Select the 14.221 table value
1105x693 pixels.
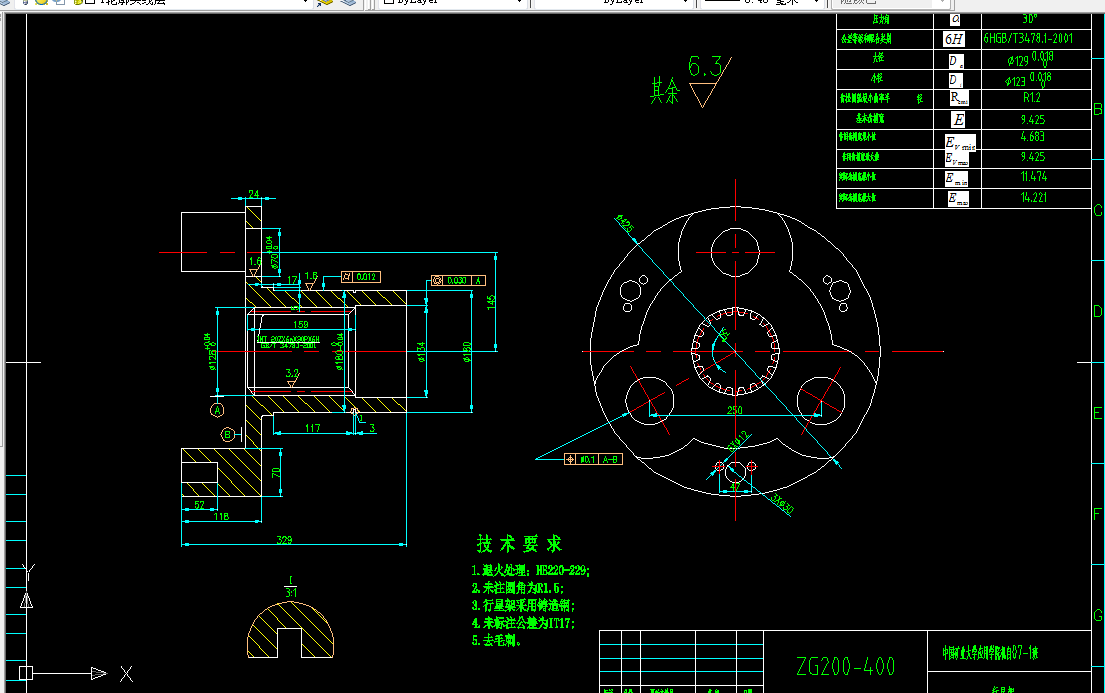(x=1034, y=197)
